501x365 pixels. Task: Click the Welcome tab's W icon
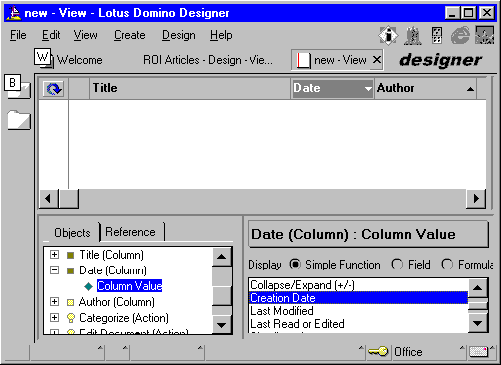tap(43, 58)
